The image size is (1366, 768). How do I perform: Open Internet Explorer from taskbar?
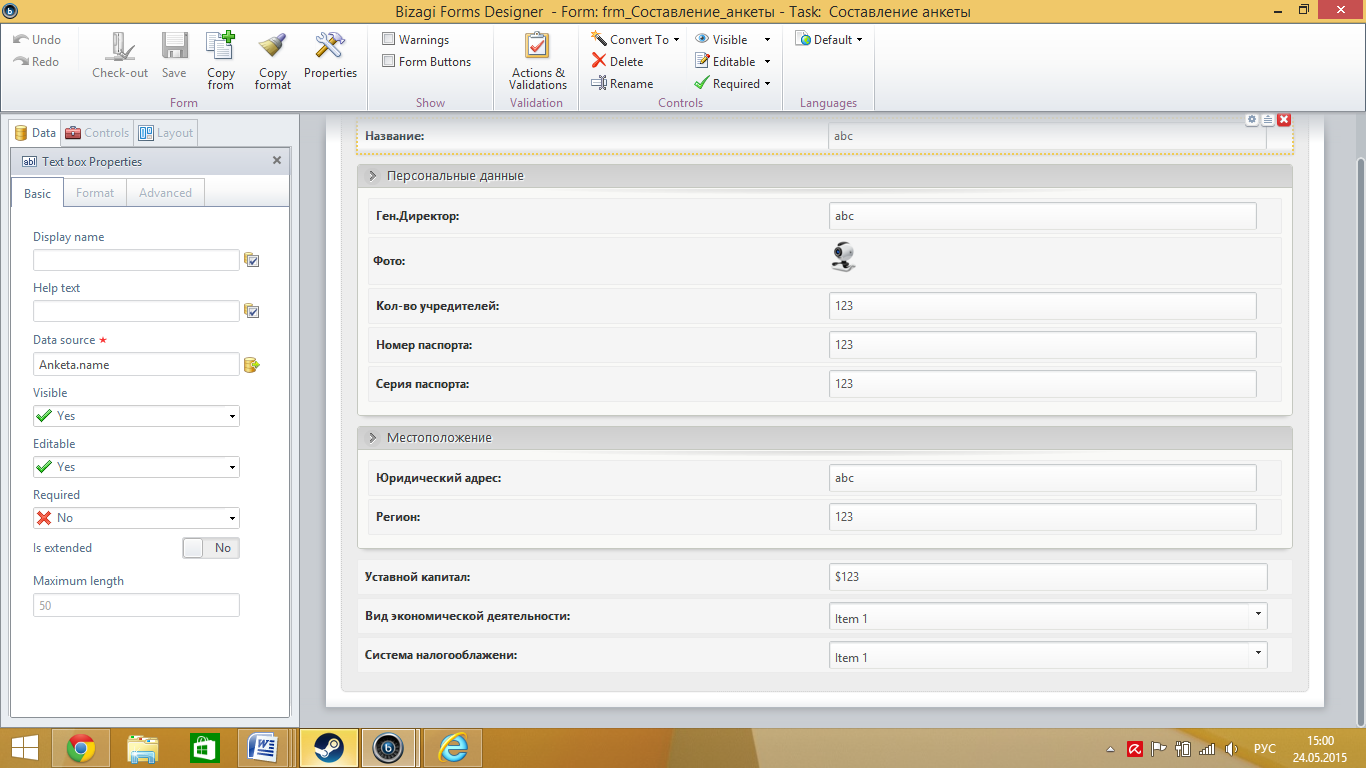point(453,748)
